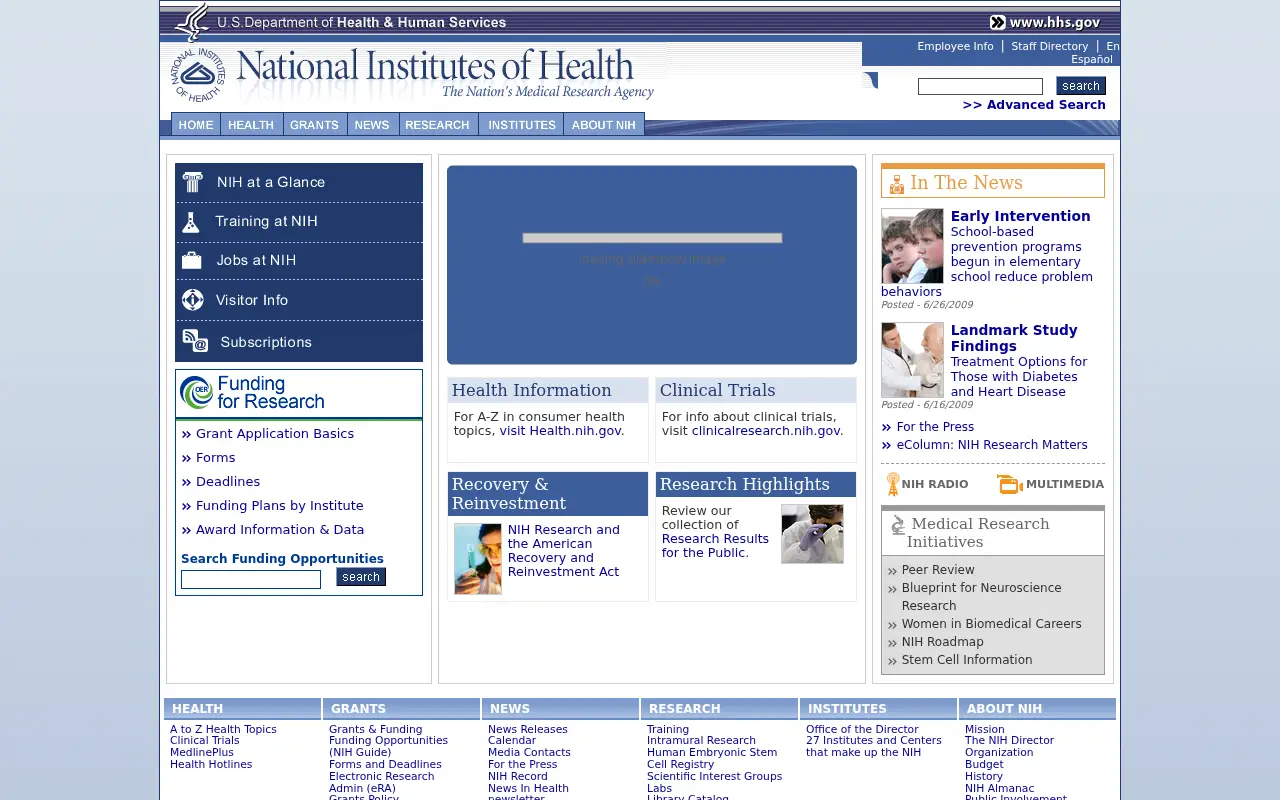Open the Peer Review initiative
The image size is (1280, 800).
tap(938, 570)
